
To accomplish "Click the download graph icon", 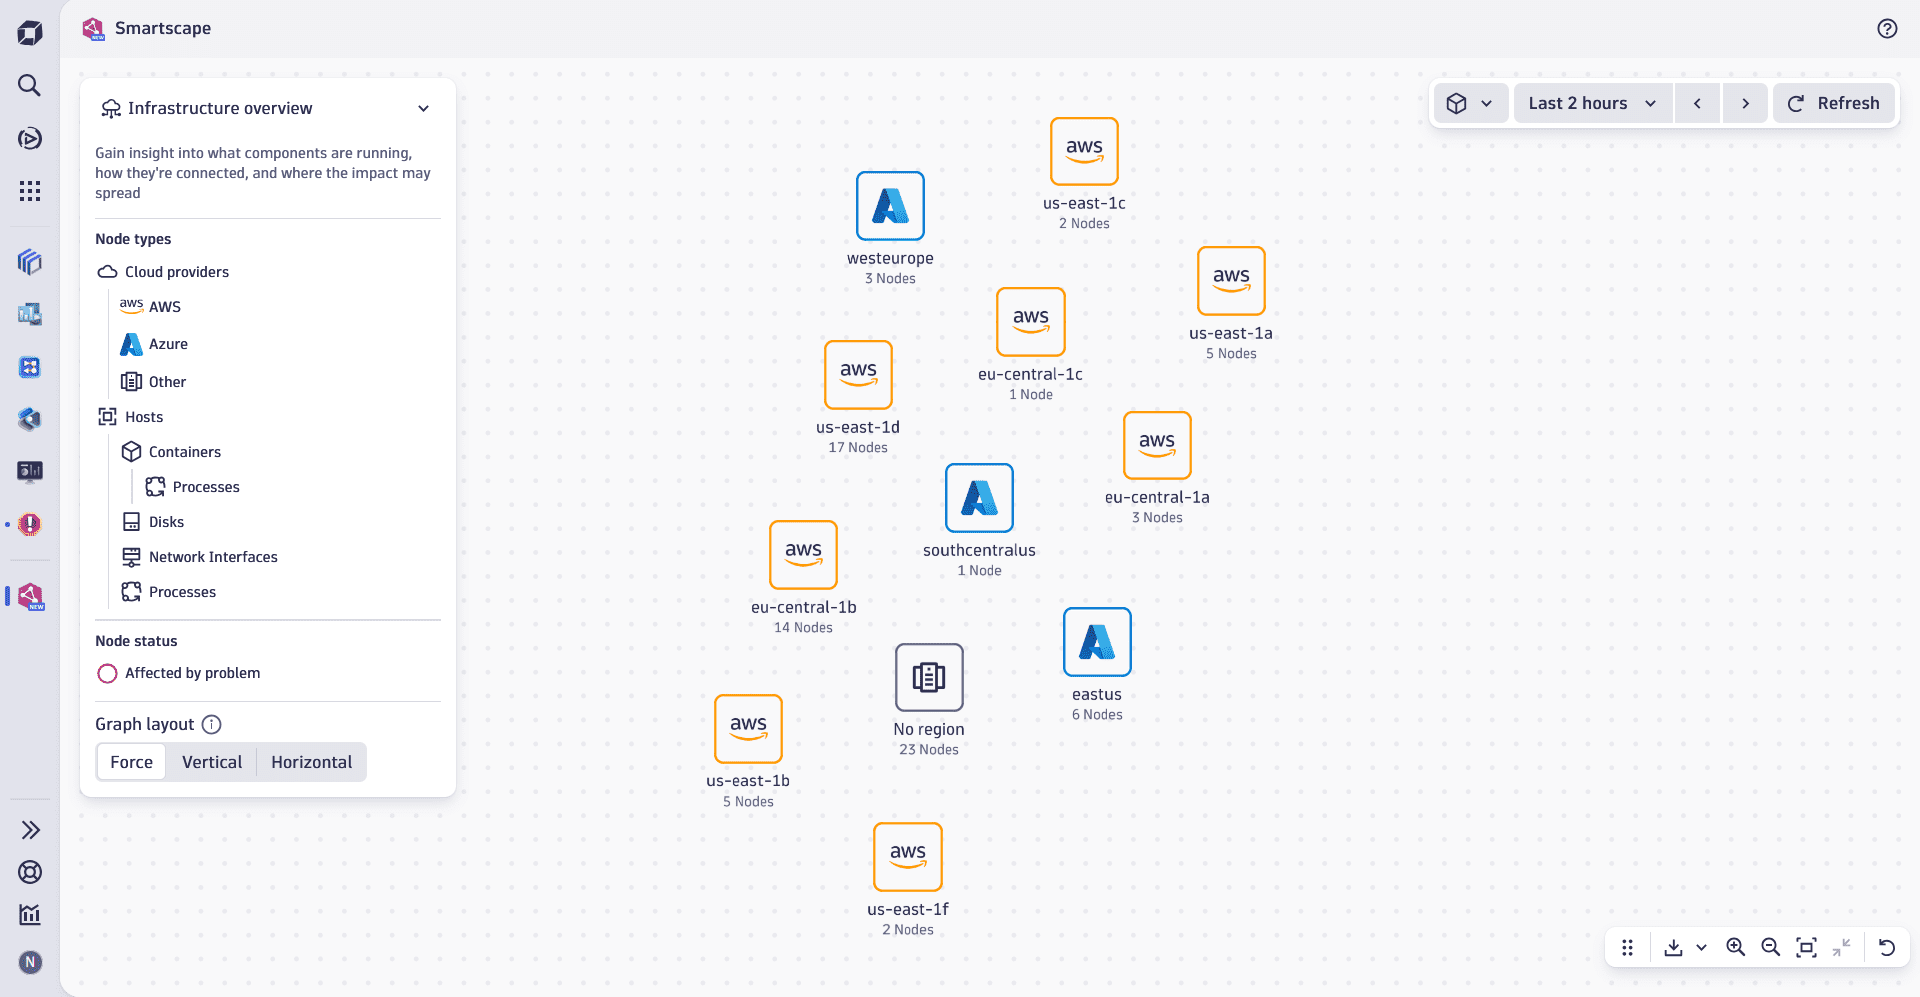I will 1673,947.
